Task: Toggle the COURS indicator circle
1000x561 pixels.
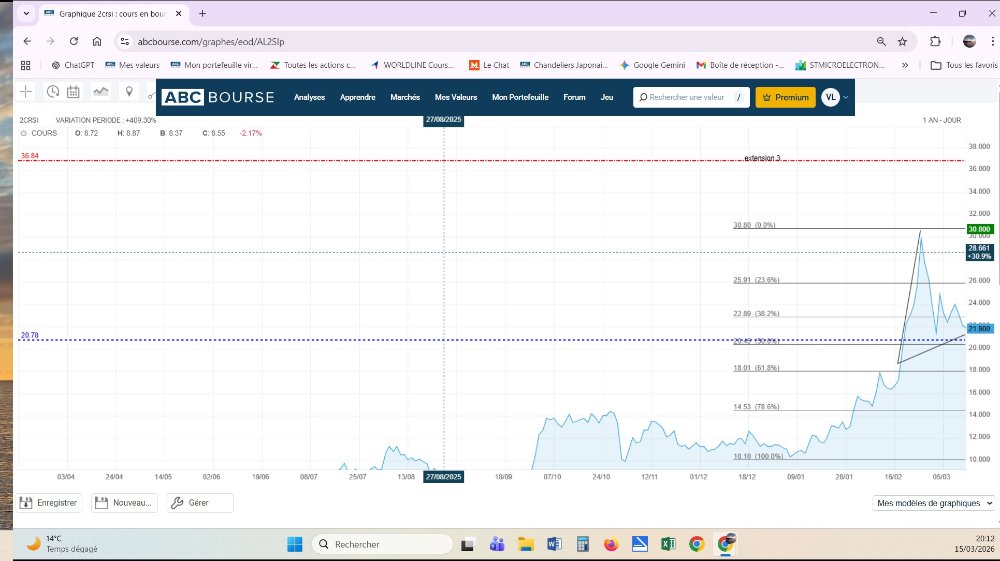Action: pos(23,133)
